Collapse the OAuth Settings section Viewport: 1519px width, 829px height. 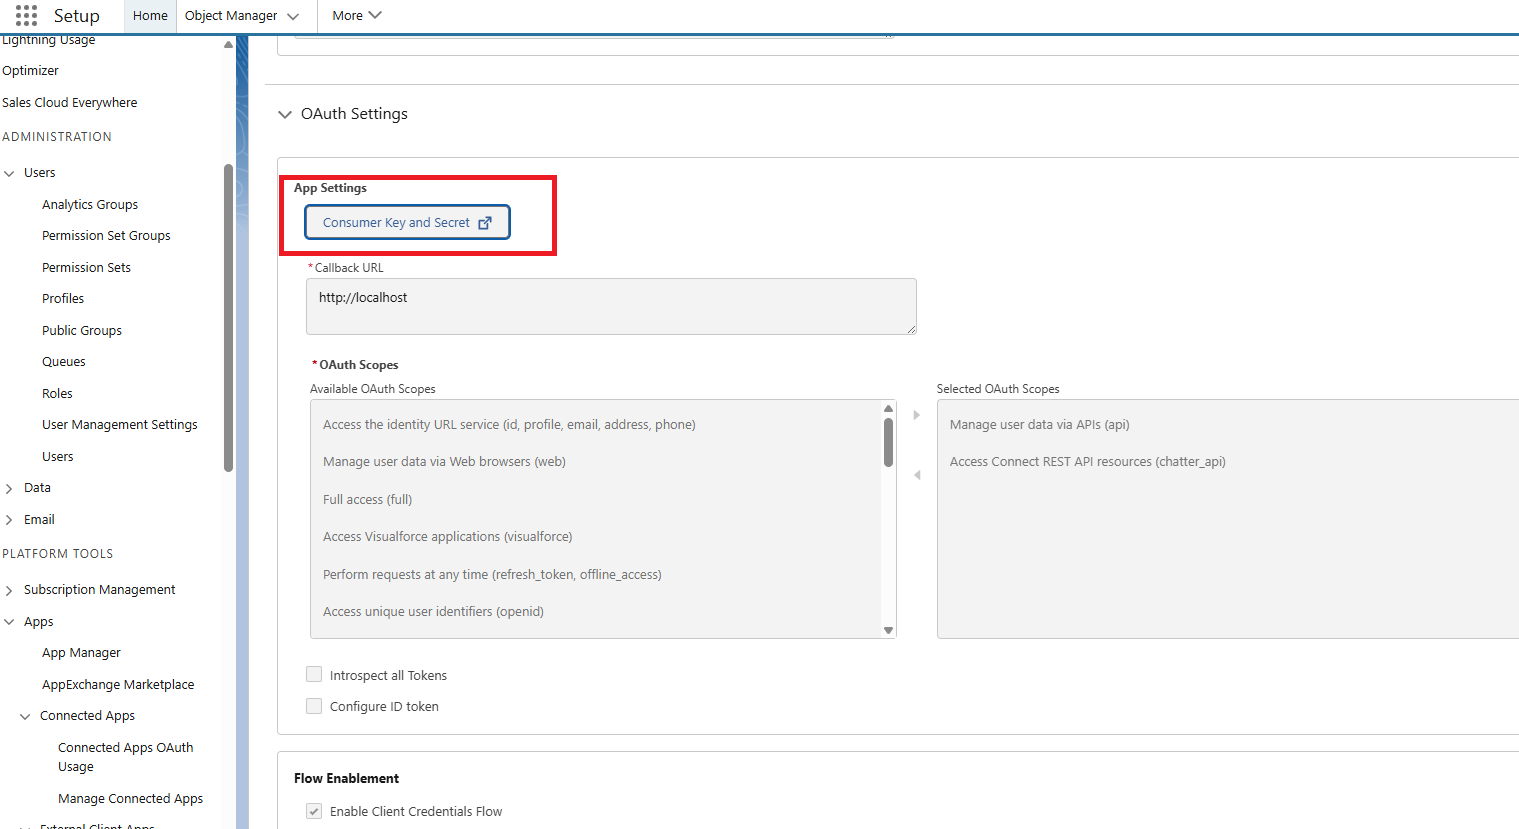(285, 114)
